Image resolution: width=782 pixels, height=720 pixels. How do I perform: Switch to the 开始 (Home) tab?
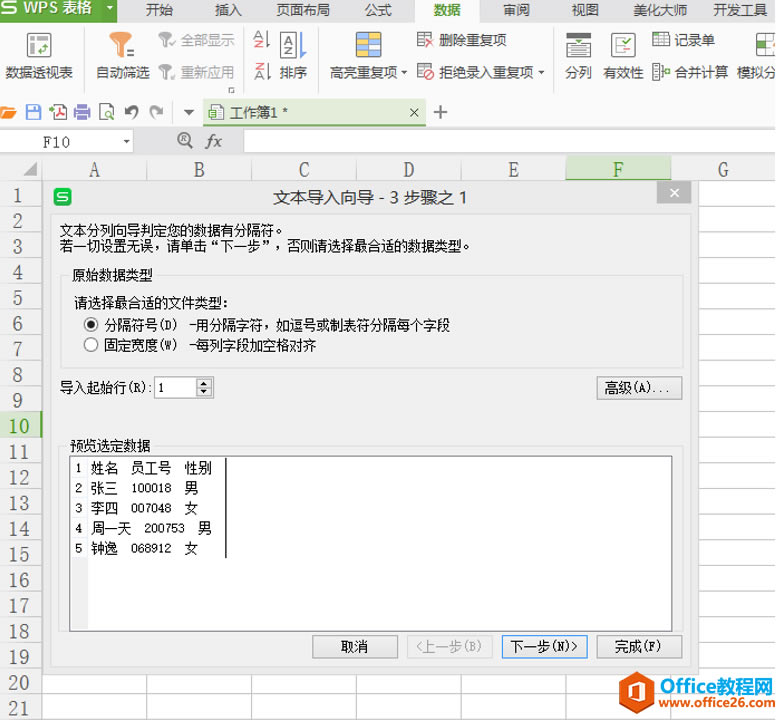159,10
